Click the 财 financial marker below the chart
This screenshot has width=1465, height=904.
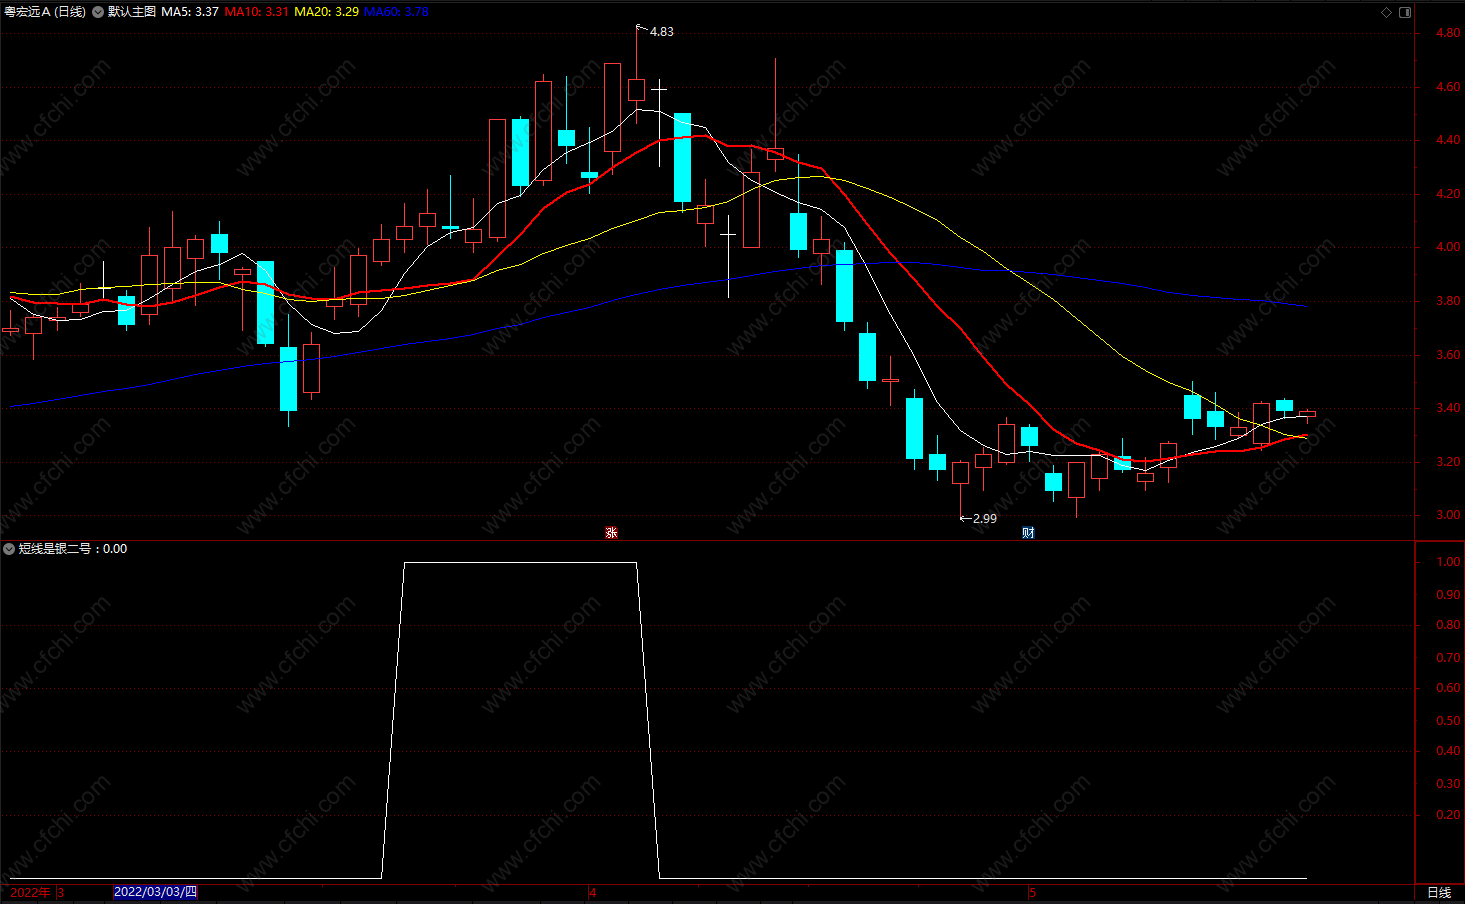tap(1028, 532)
